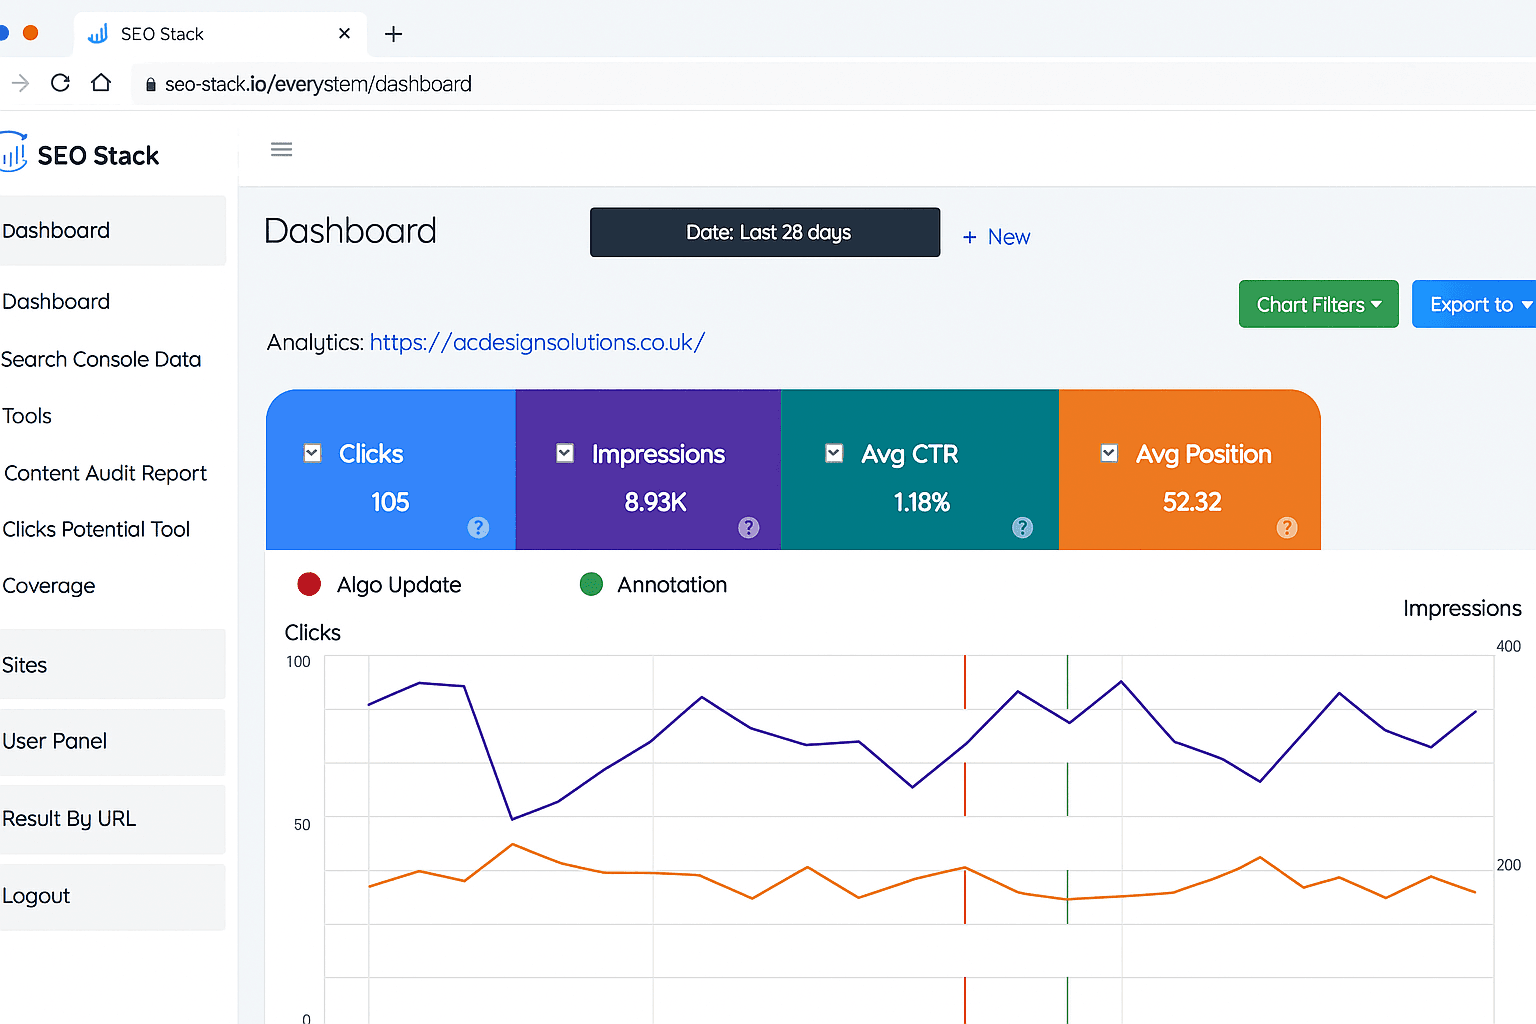Image resolution: width=1536 pixels, height=1024 pixels.
Task: Uncheck the Impressions metric checkbox
Action: point(564,453)
